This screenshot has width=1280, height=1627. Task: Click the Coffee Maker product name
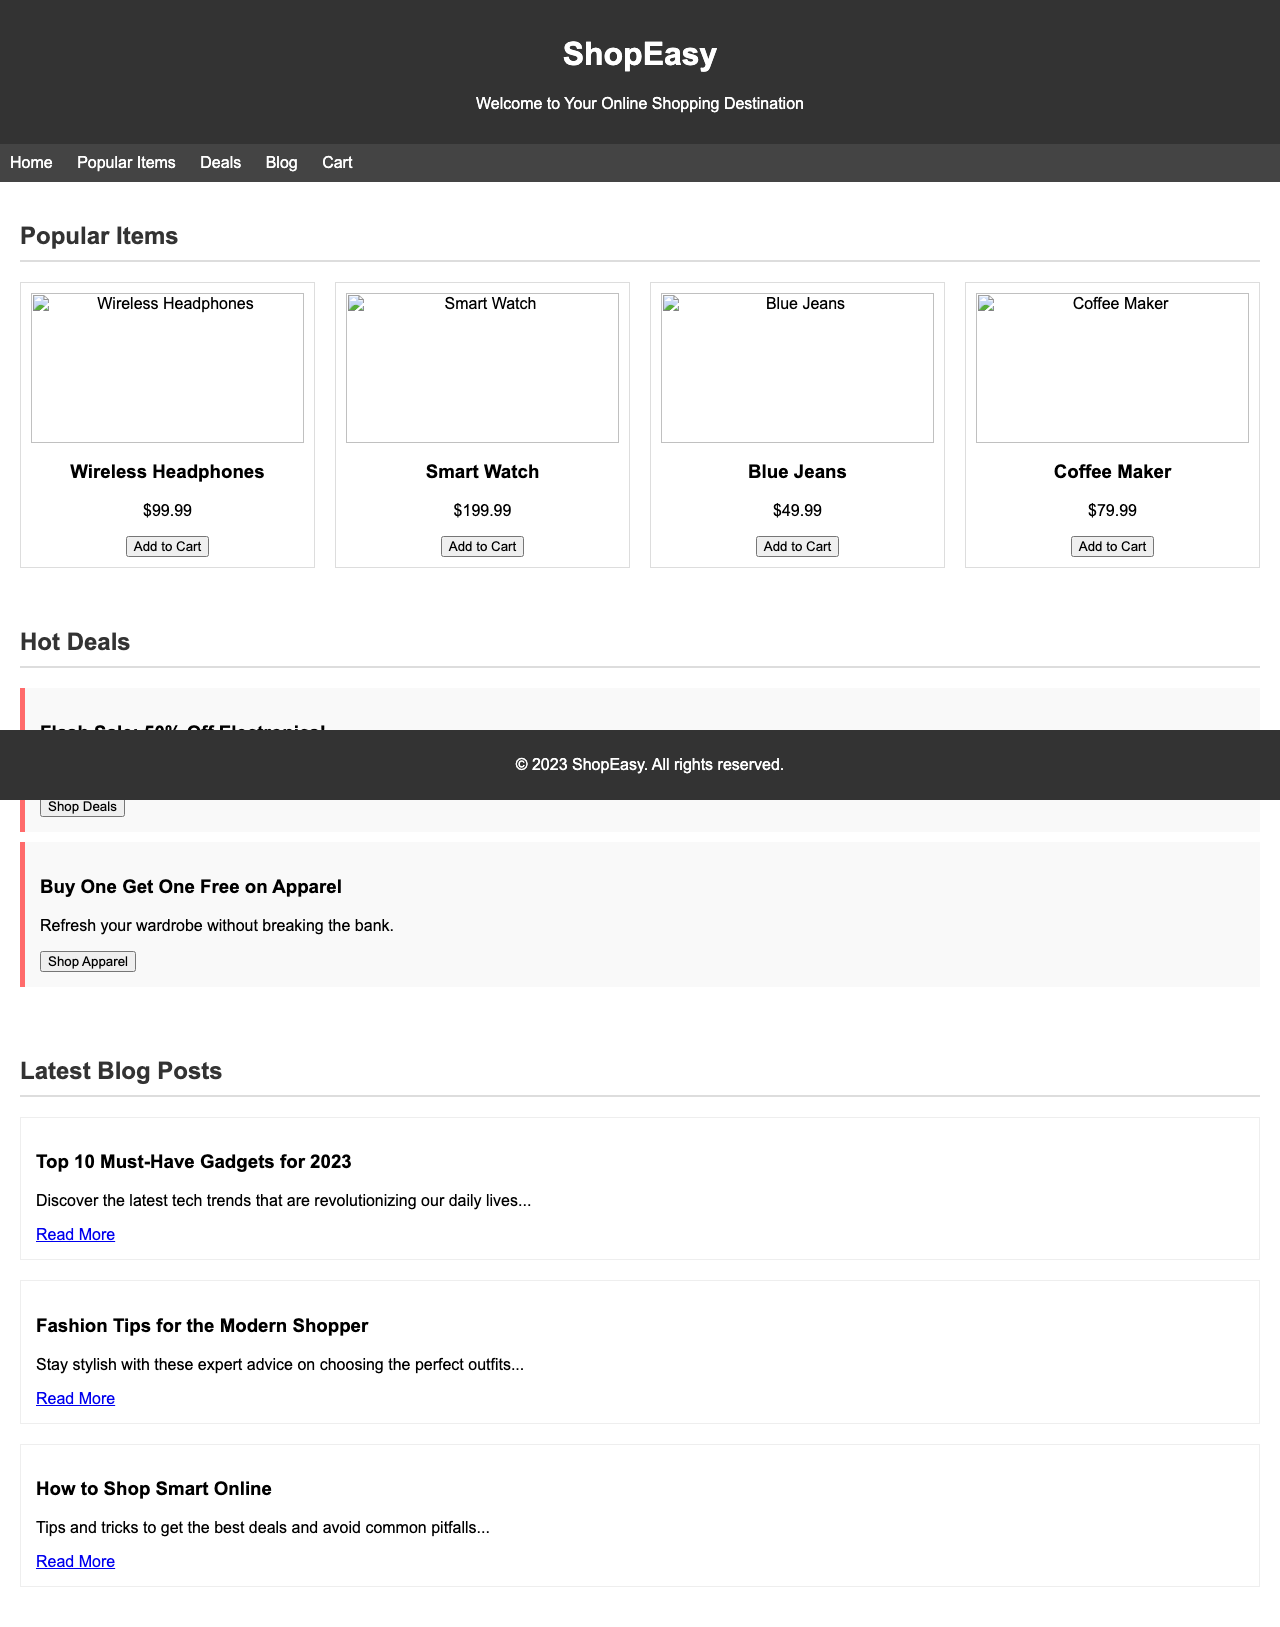pyautogui.click(x=1112, y=472)
